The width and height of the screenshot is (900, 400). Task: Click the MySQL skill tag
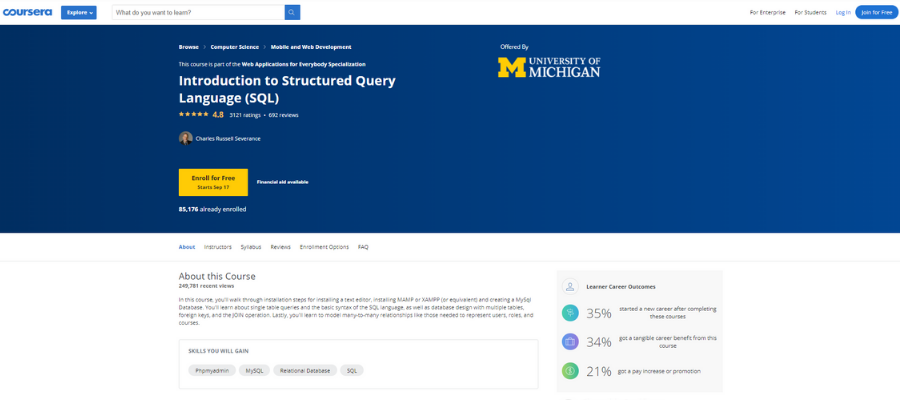tap(254, 371)
